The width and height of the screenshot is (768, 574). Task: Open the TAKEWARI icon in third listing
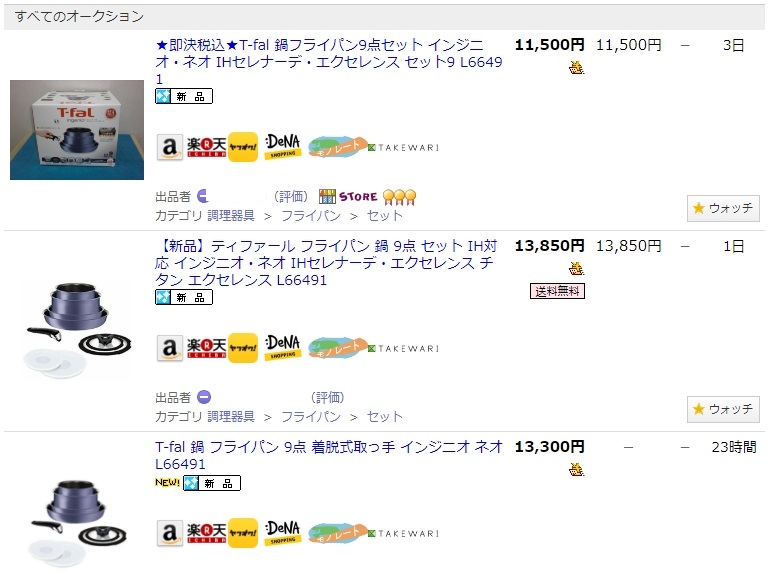pos(404,533)
